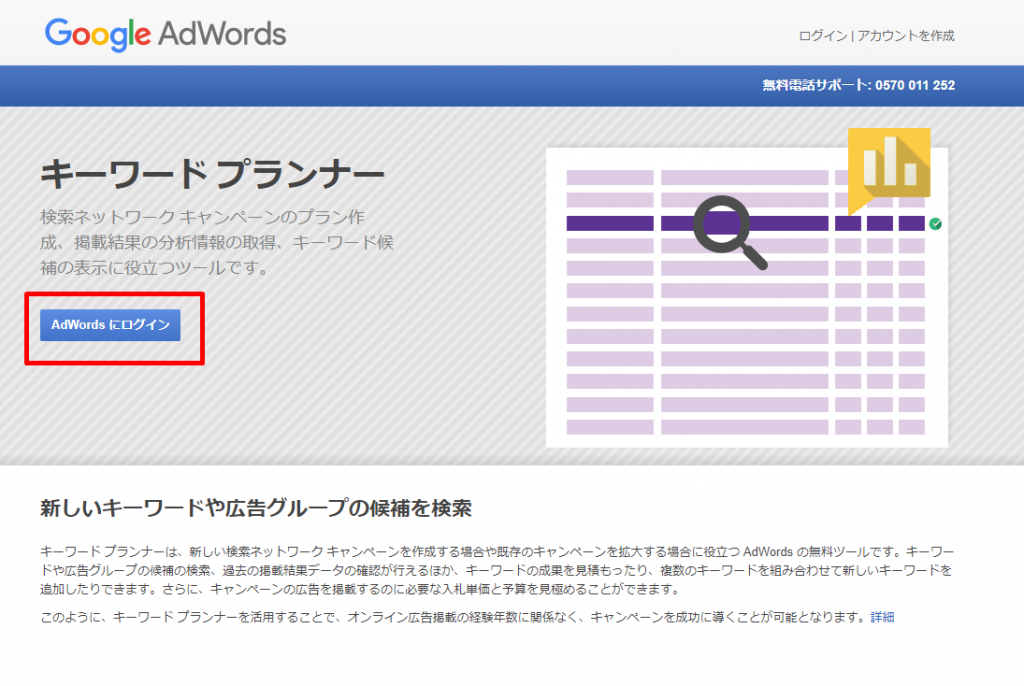Click the 新しいキーワードや広告グループの候補を検索 heading
This screenshot has width=1024, height=686.
[x=255, y=508]
